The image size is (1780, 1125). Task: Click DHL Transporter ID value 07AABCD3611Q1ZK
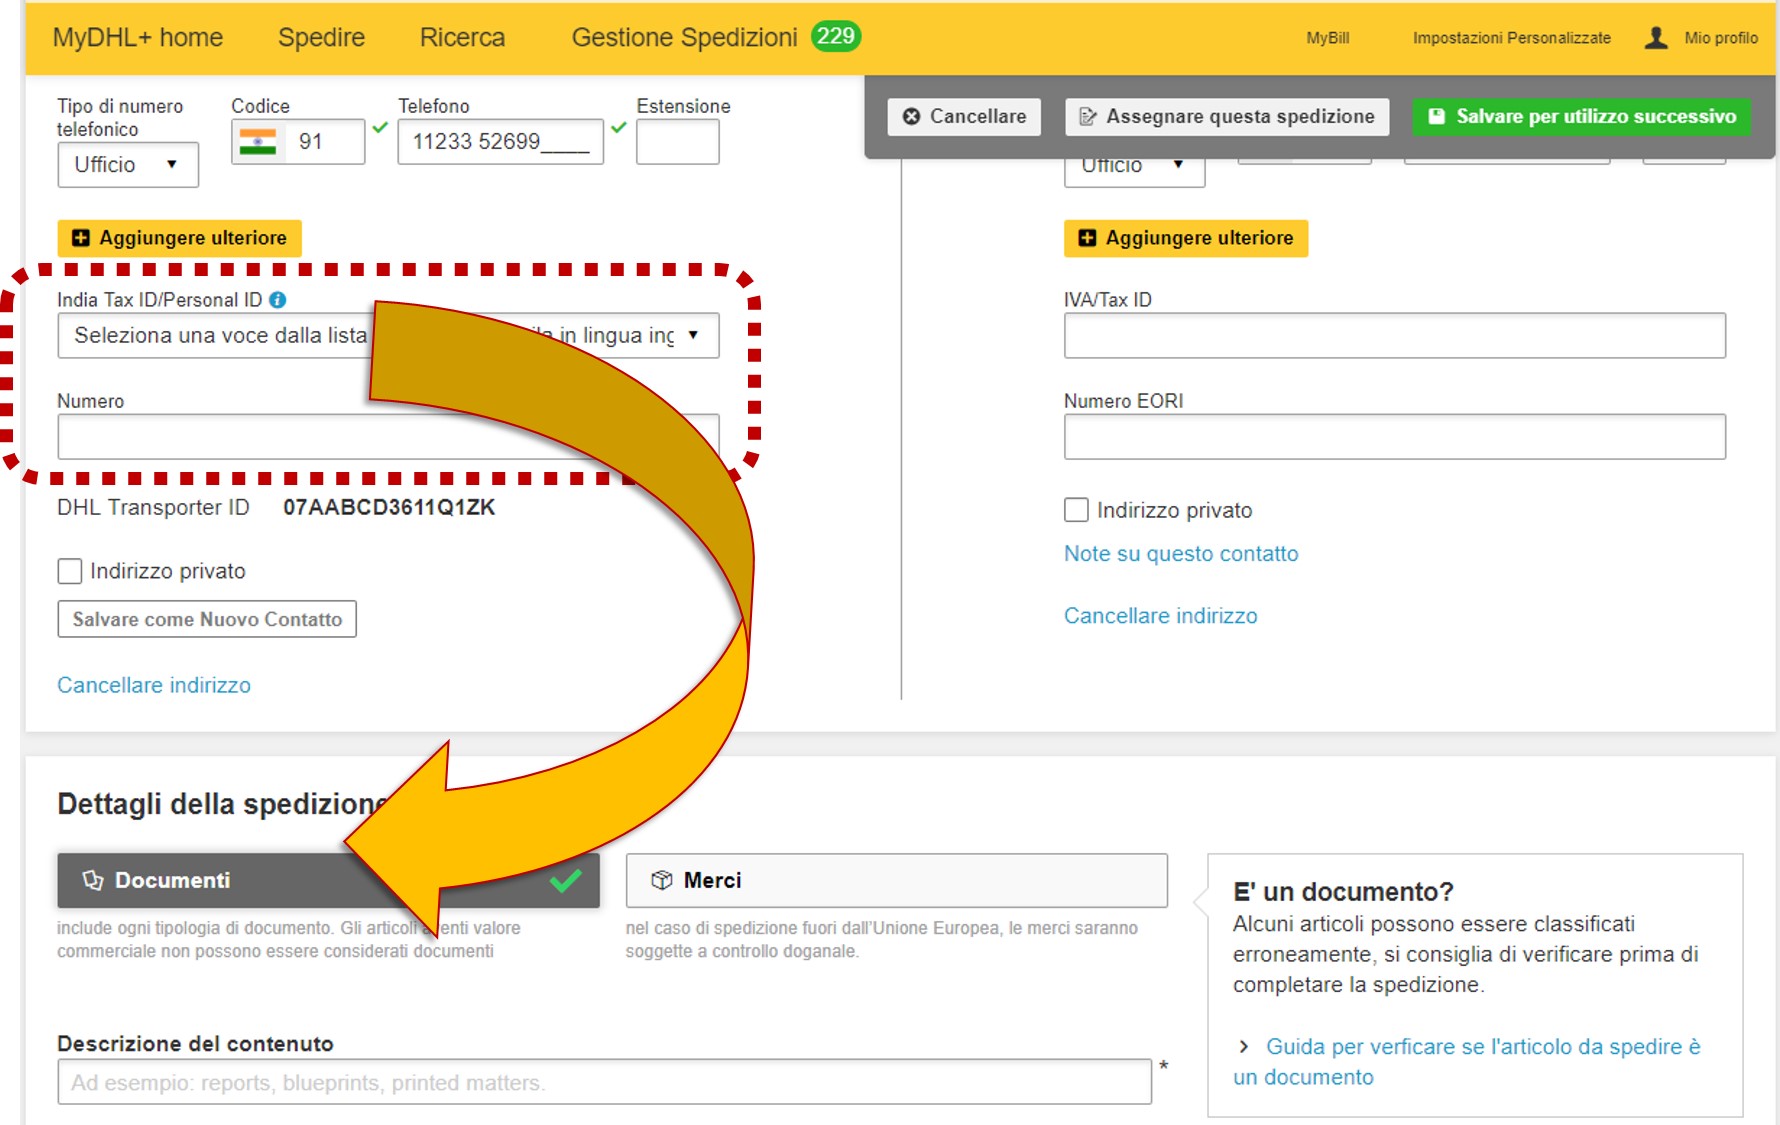pyautogui.click(x=389, y=508)
